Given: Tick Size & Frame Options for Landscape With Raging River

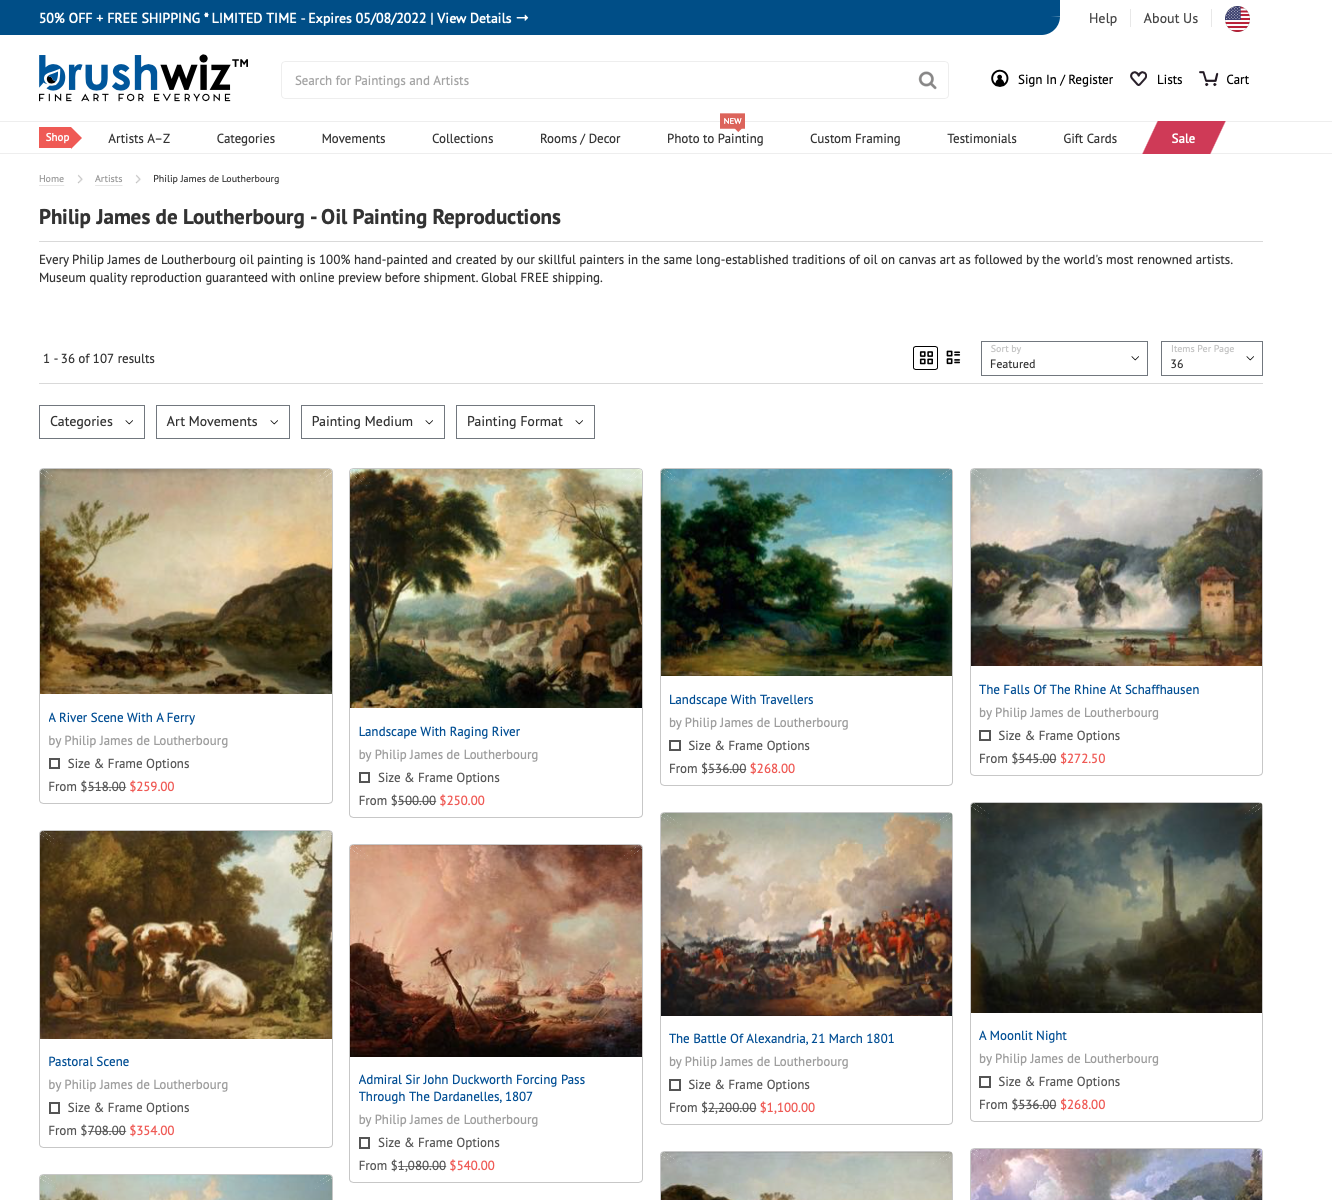Looking at the screenshot, I should point(365,778).
